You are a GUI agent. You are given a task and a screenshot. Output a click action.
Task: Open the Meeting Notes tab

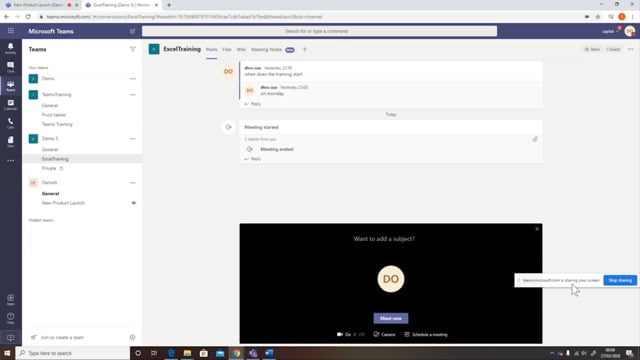coord(266,49)
